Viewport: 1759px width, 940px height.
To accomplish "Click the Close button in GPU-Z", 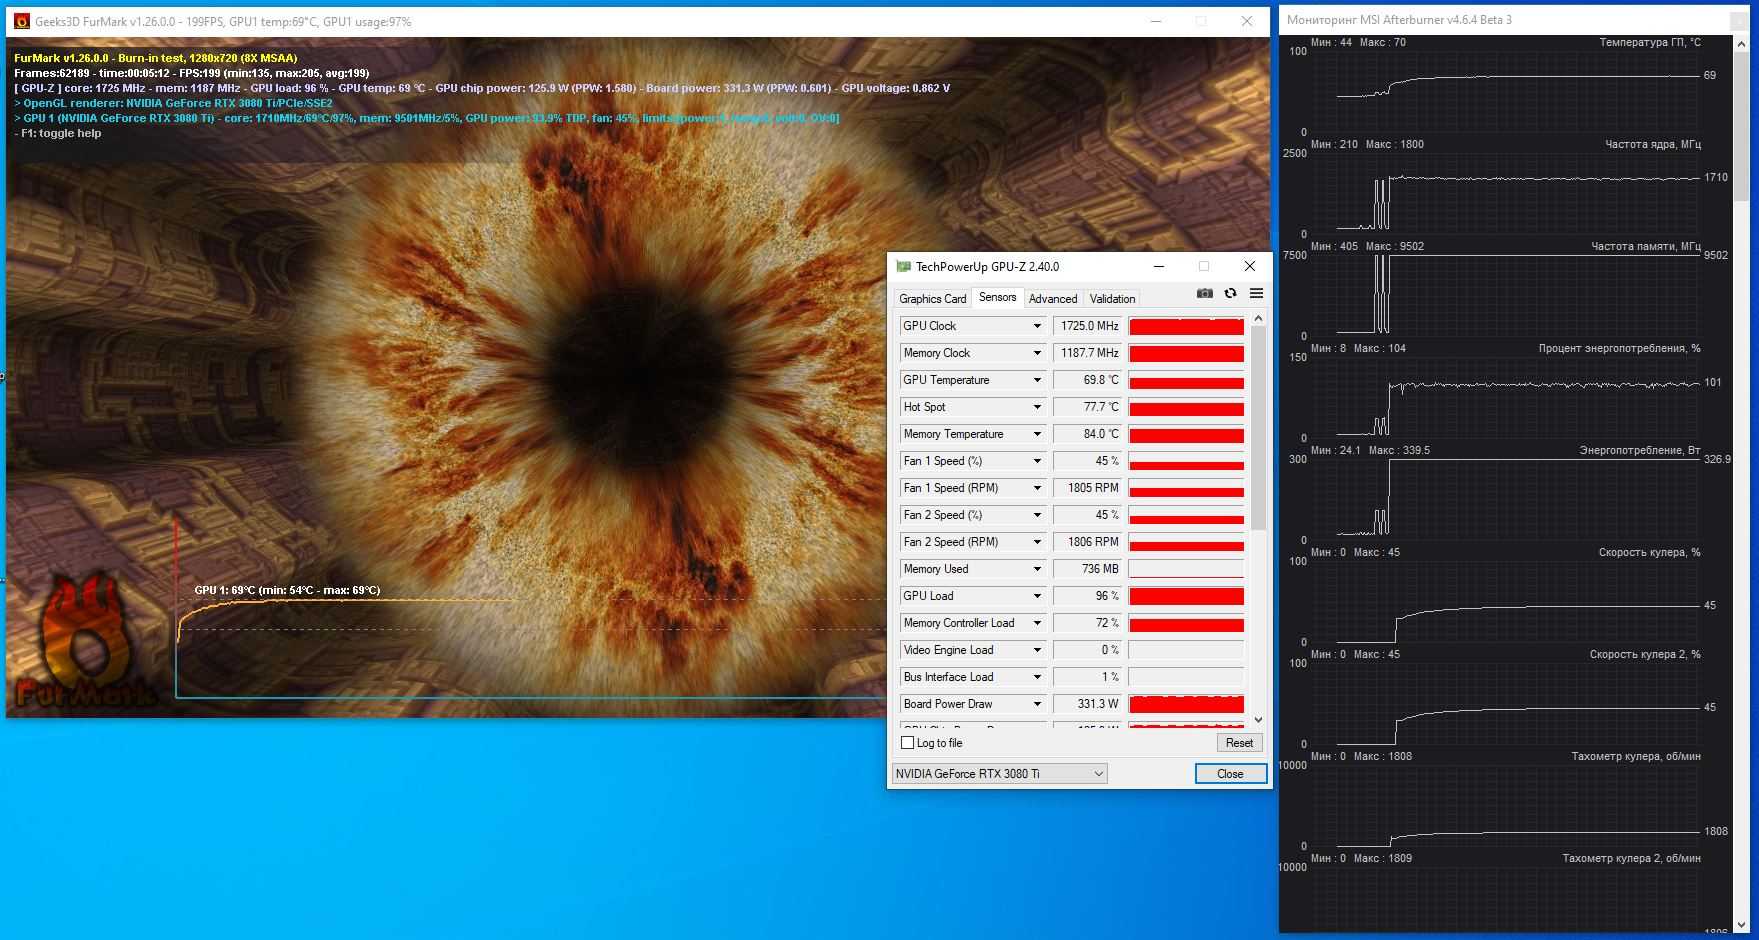I will tap(1230, 774).
